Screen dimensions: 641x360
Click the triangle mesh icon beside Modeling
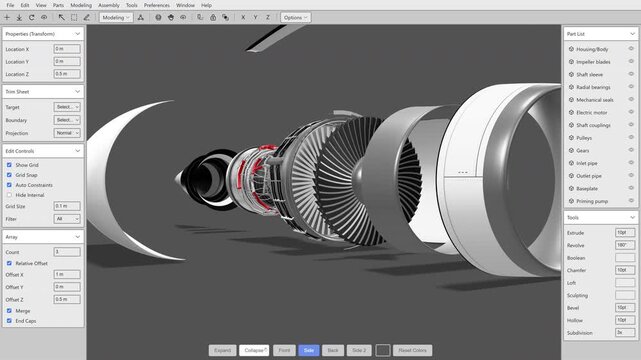[141, 18]
